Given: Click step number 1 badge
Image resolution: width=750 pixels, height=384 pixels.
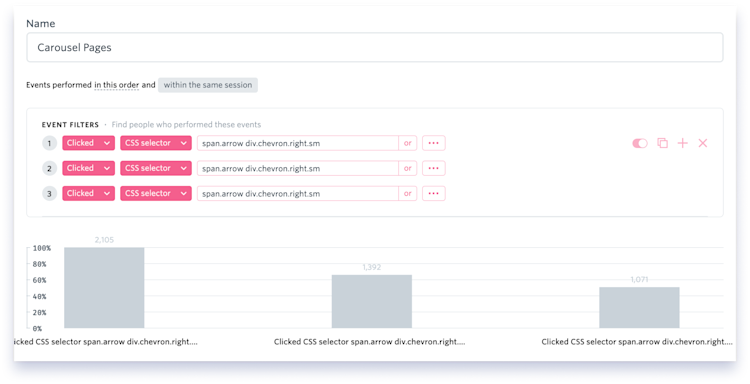Looking at the screenshot, I should (49, 143).
